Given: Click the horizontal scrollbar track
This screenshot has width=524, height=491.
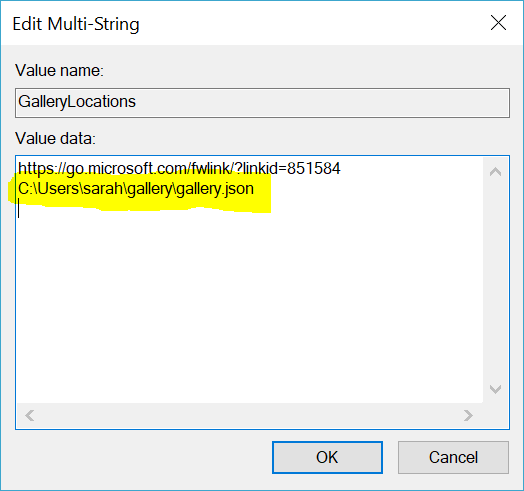Looking at the screenshot, I should (249, 415).
